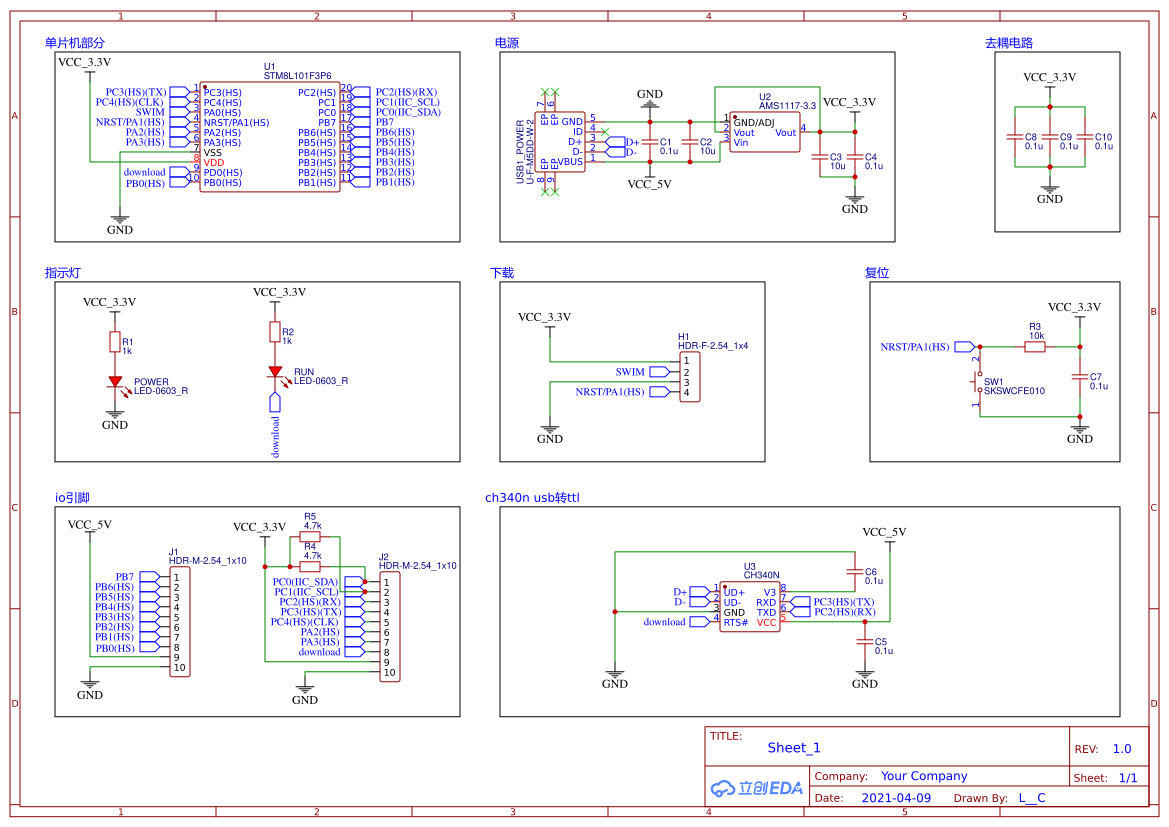Select the R3 10k pull-up resistor

click(1037, 344)
